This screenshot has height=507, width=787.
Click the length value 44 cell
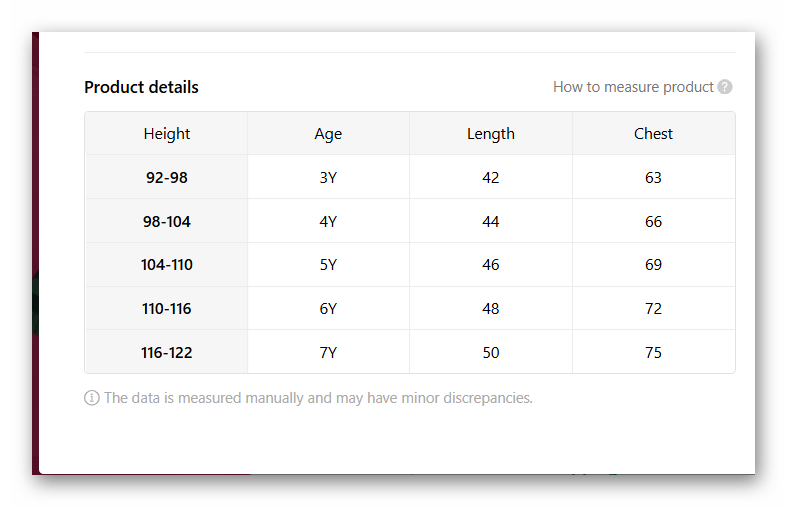[491, 222]
